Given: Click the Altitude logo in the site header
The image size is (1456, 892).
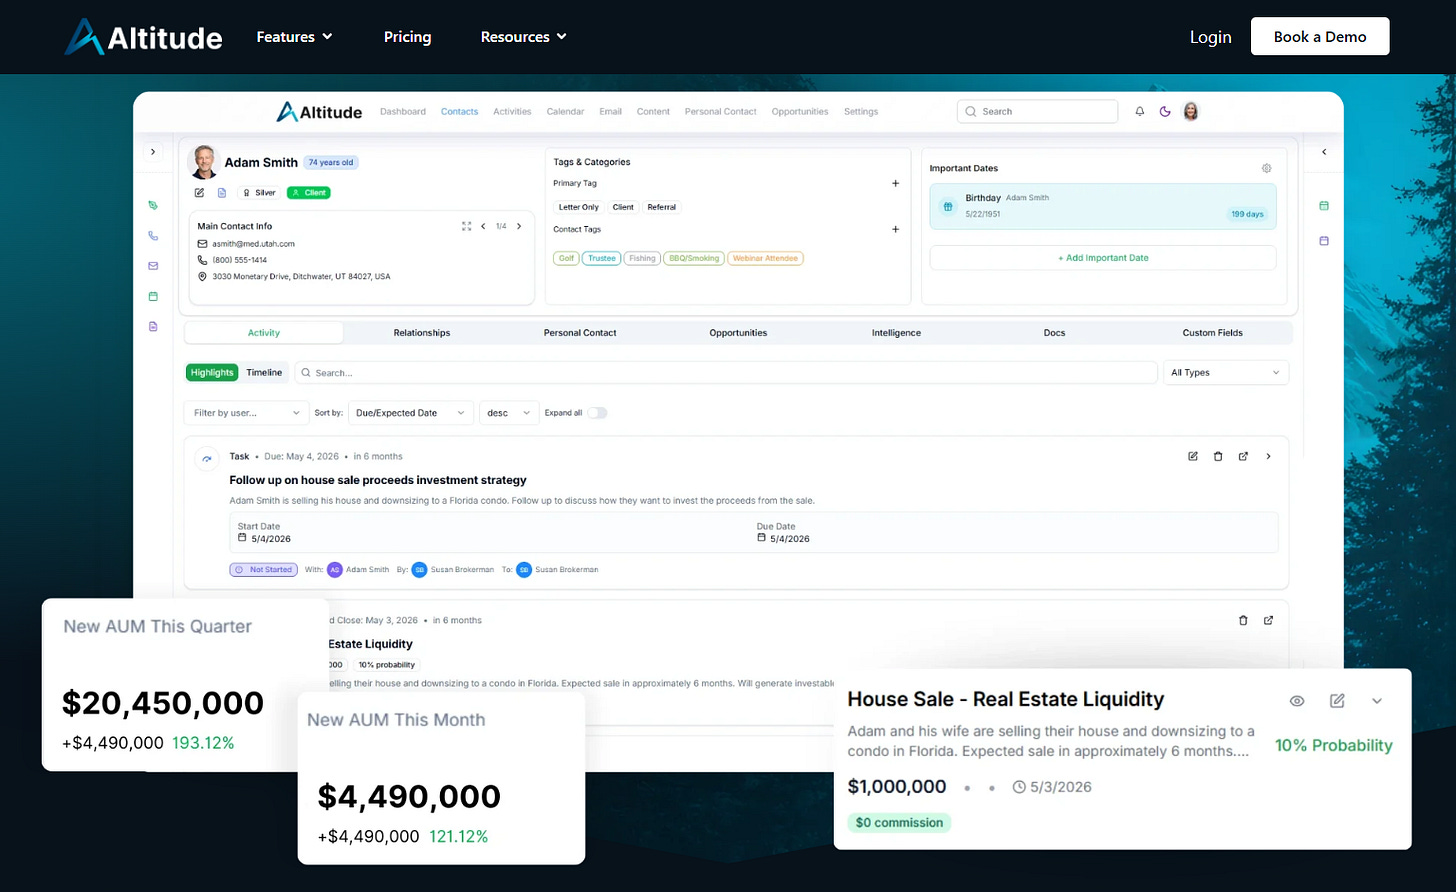Looking at the screenshot, I should point(144,37).
